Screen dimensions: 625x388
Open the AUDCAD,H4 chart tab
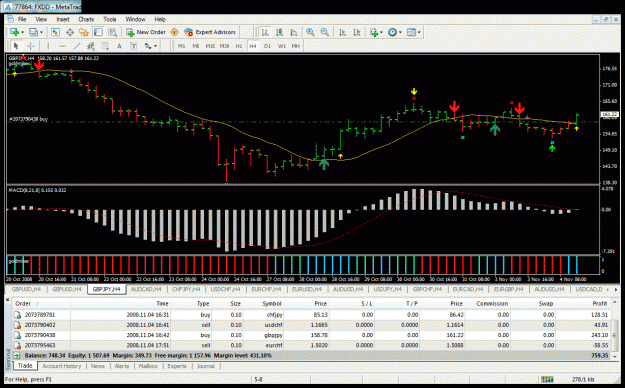[146, 289]
